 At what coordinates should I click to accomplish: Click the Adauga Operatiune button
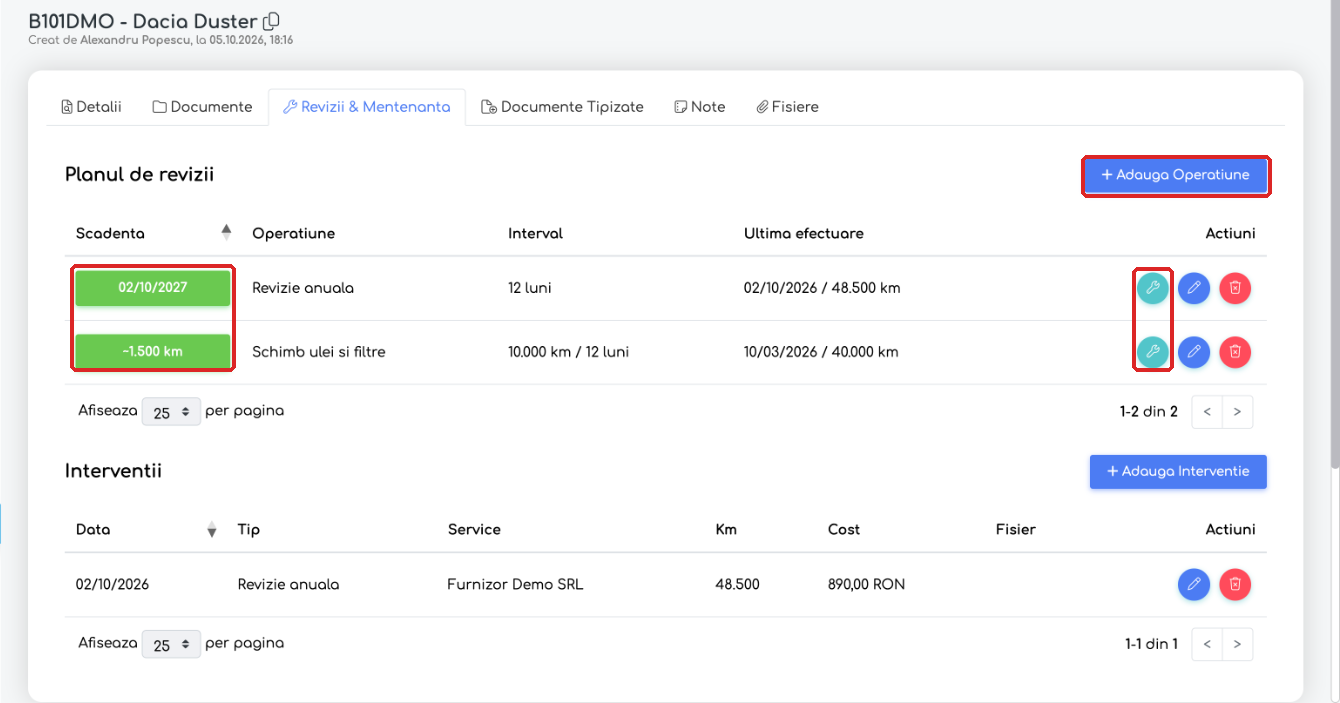(1176, 175)
